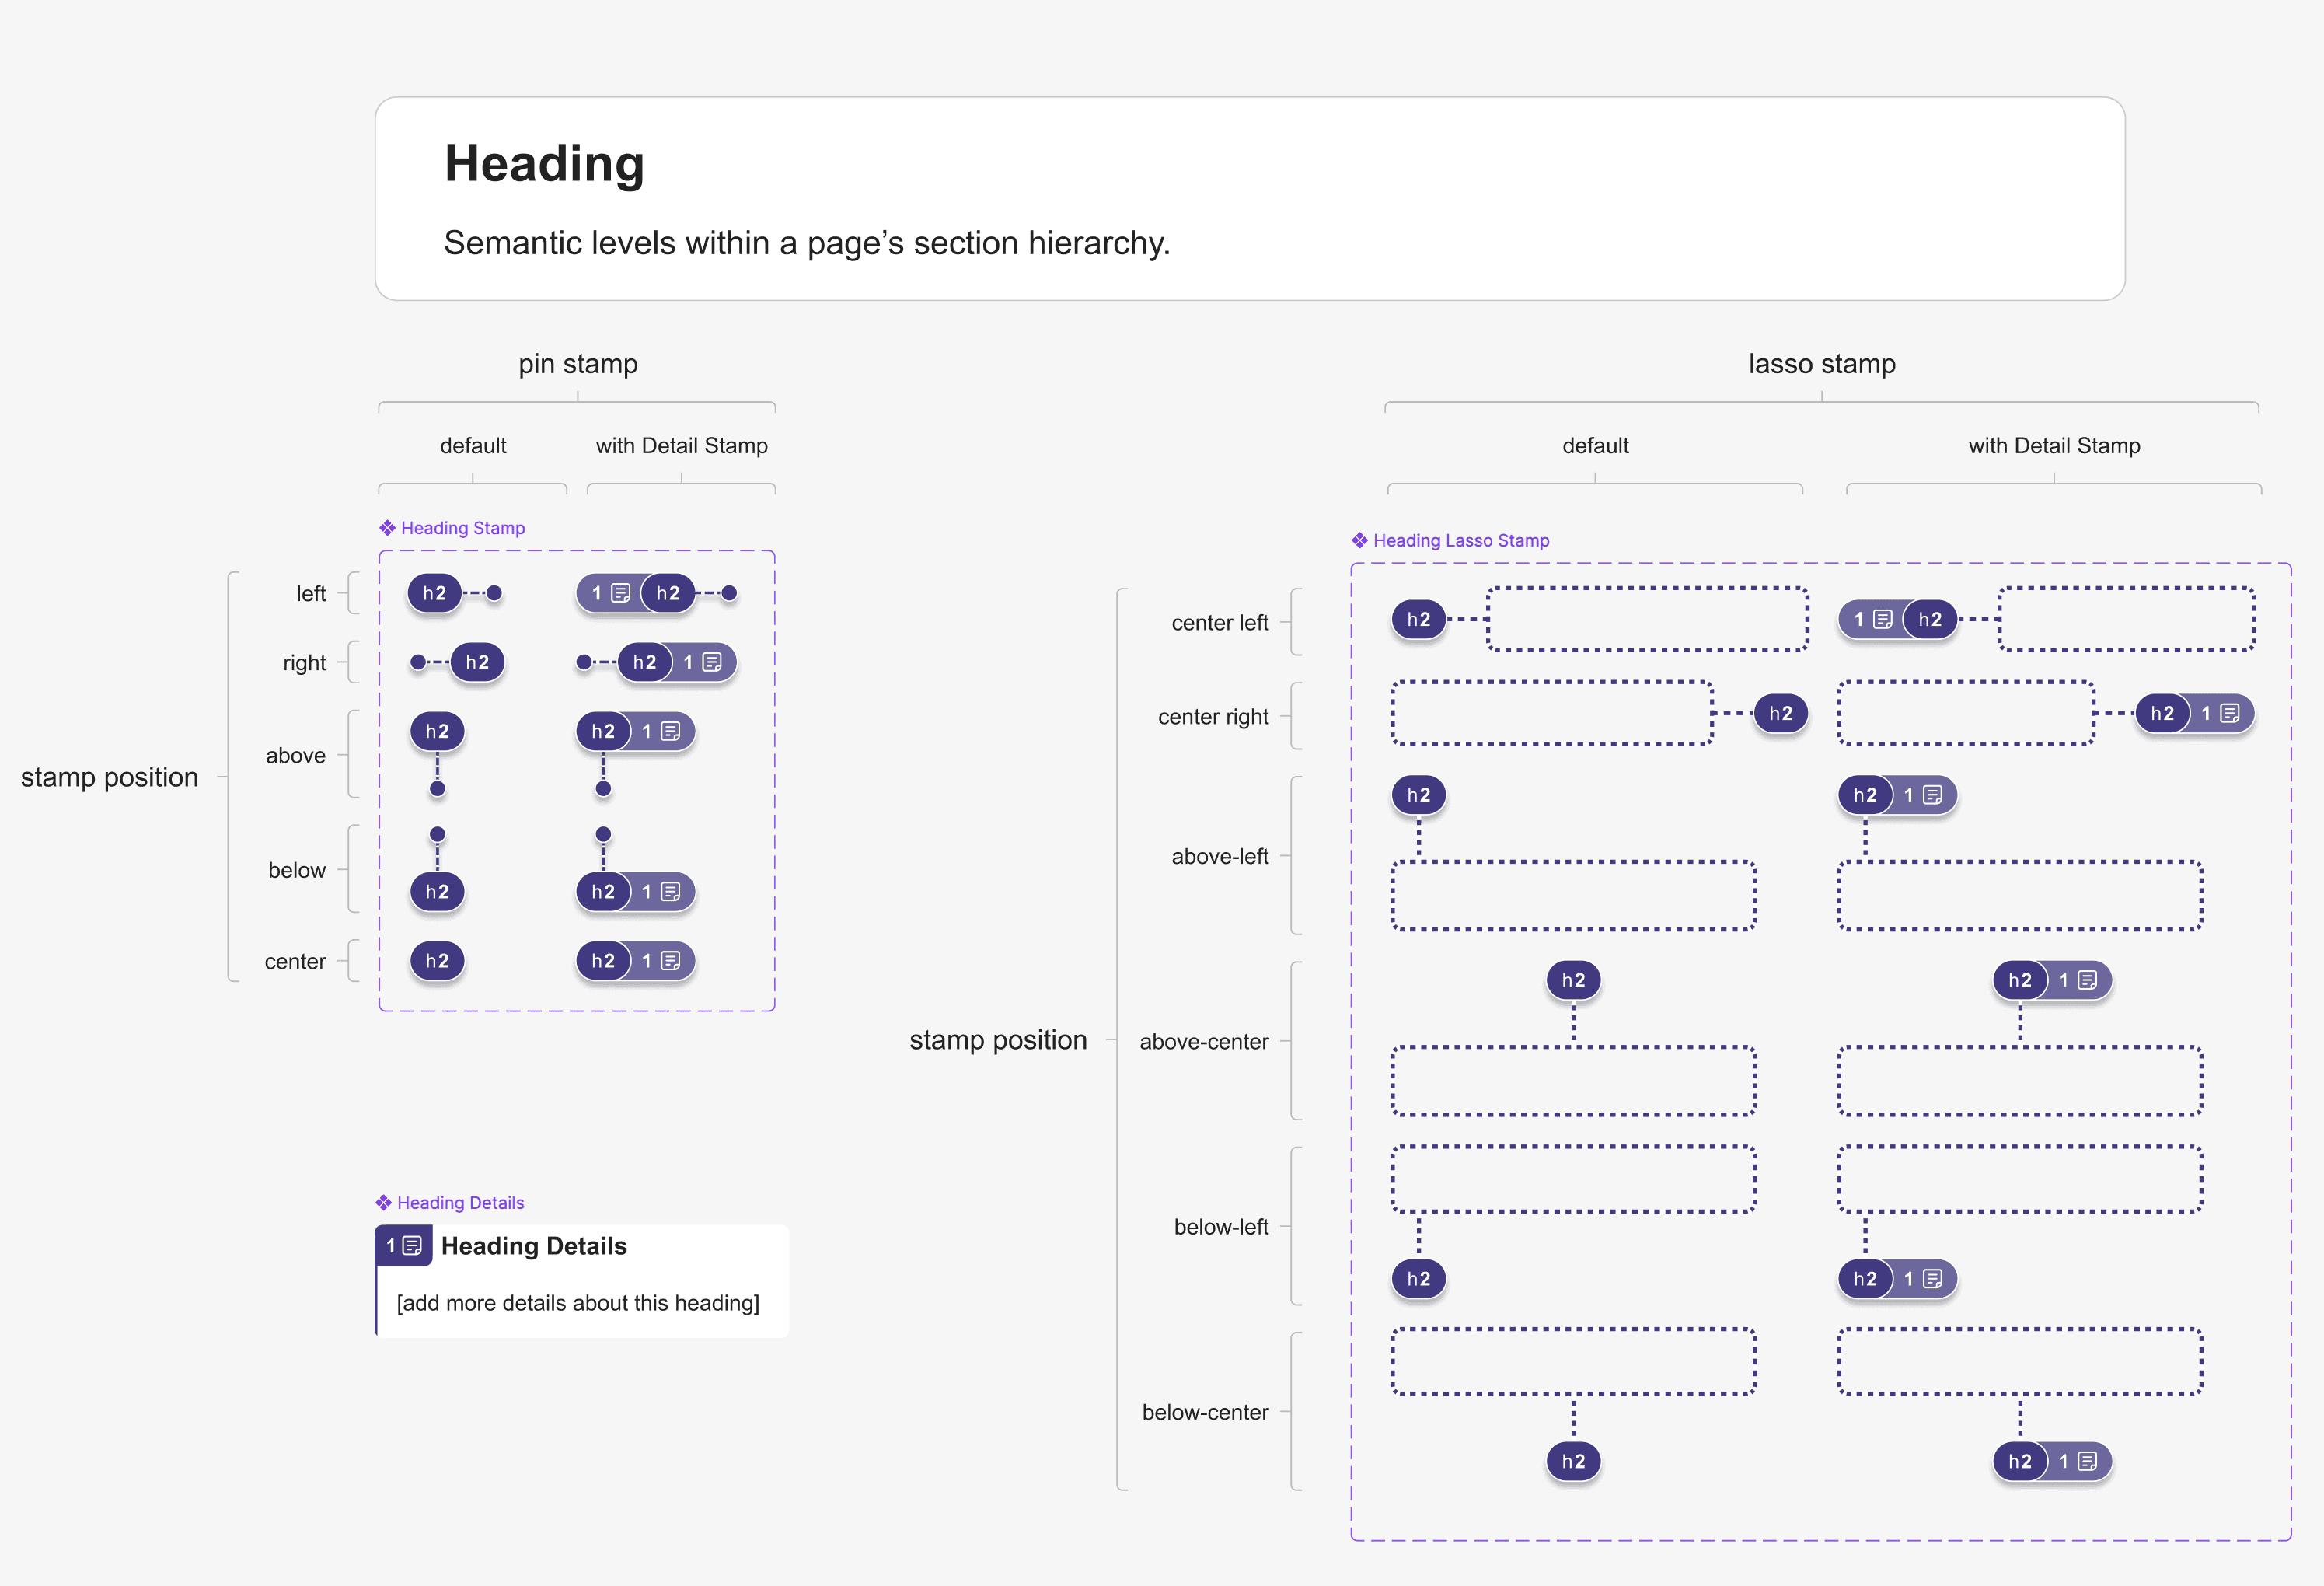Click the detail note icon in Heading Details card
Image resolution: width=2324 pixels, height=1586 pixels.
tap(412, 1246)
